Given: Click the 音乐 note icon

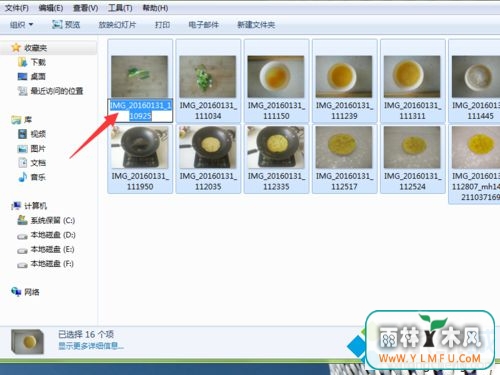Looking at the screenshot, I should 22,177.
